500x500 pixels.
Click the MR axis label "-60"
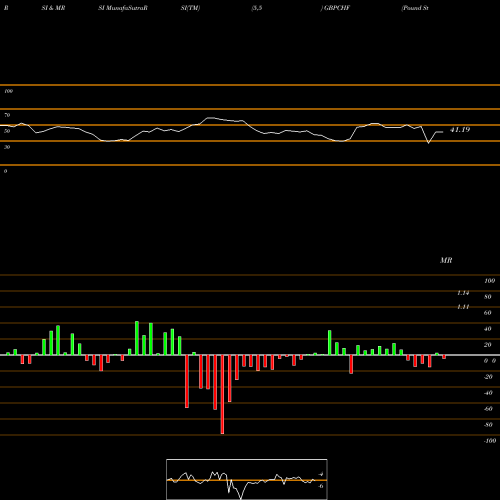point(488,409)
